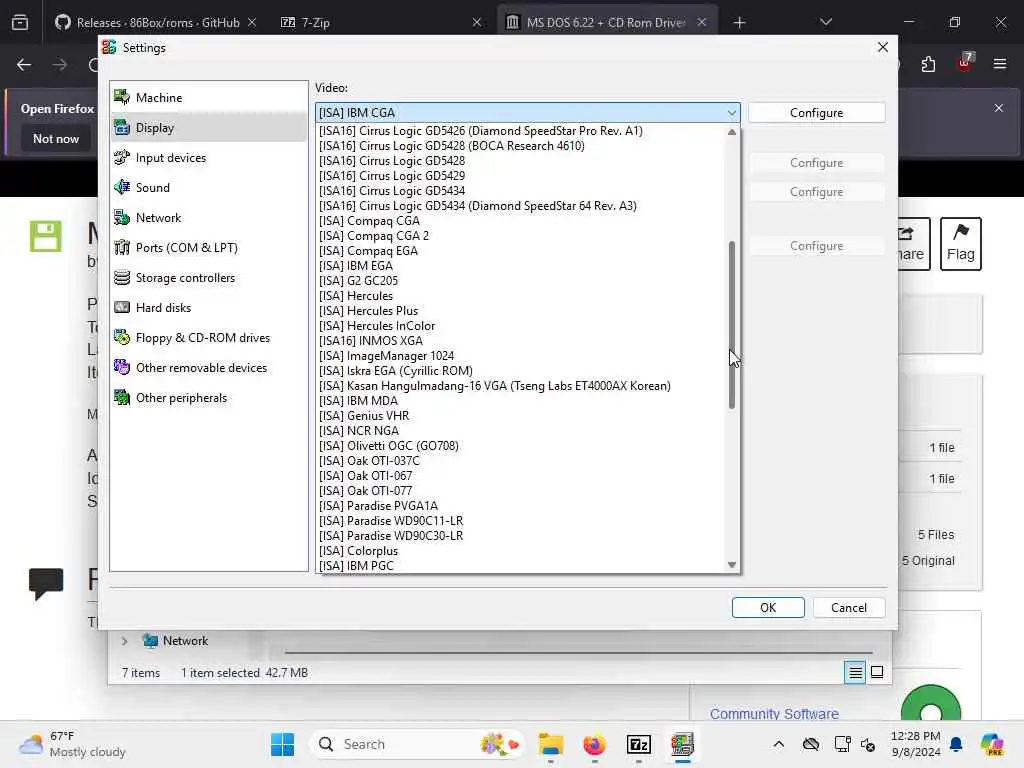Select Cirrus Logic GD5428 BOCA Research entry

[x=520, y=146]
